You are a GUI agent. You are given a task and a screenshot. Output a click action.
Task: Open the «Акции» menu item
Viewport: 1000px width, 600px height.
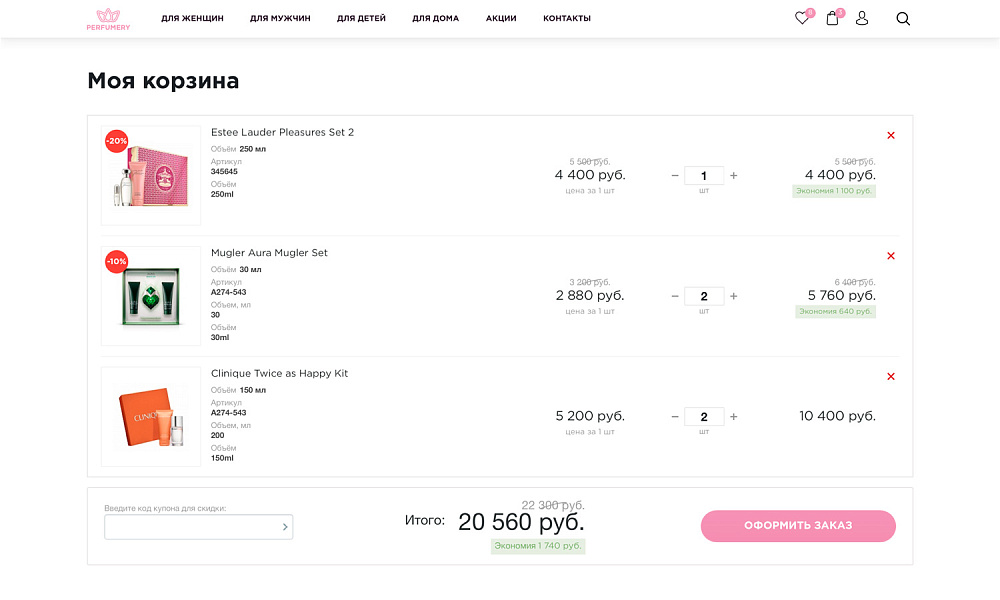pyautogui.click(x=501, y=18)
